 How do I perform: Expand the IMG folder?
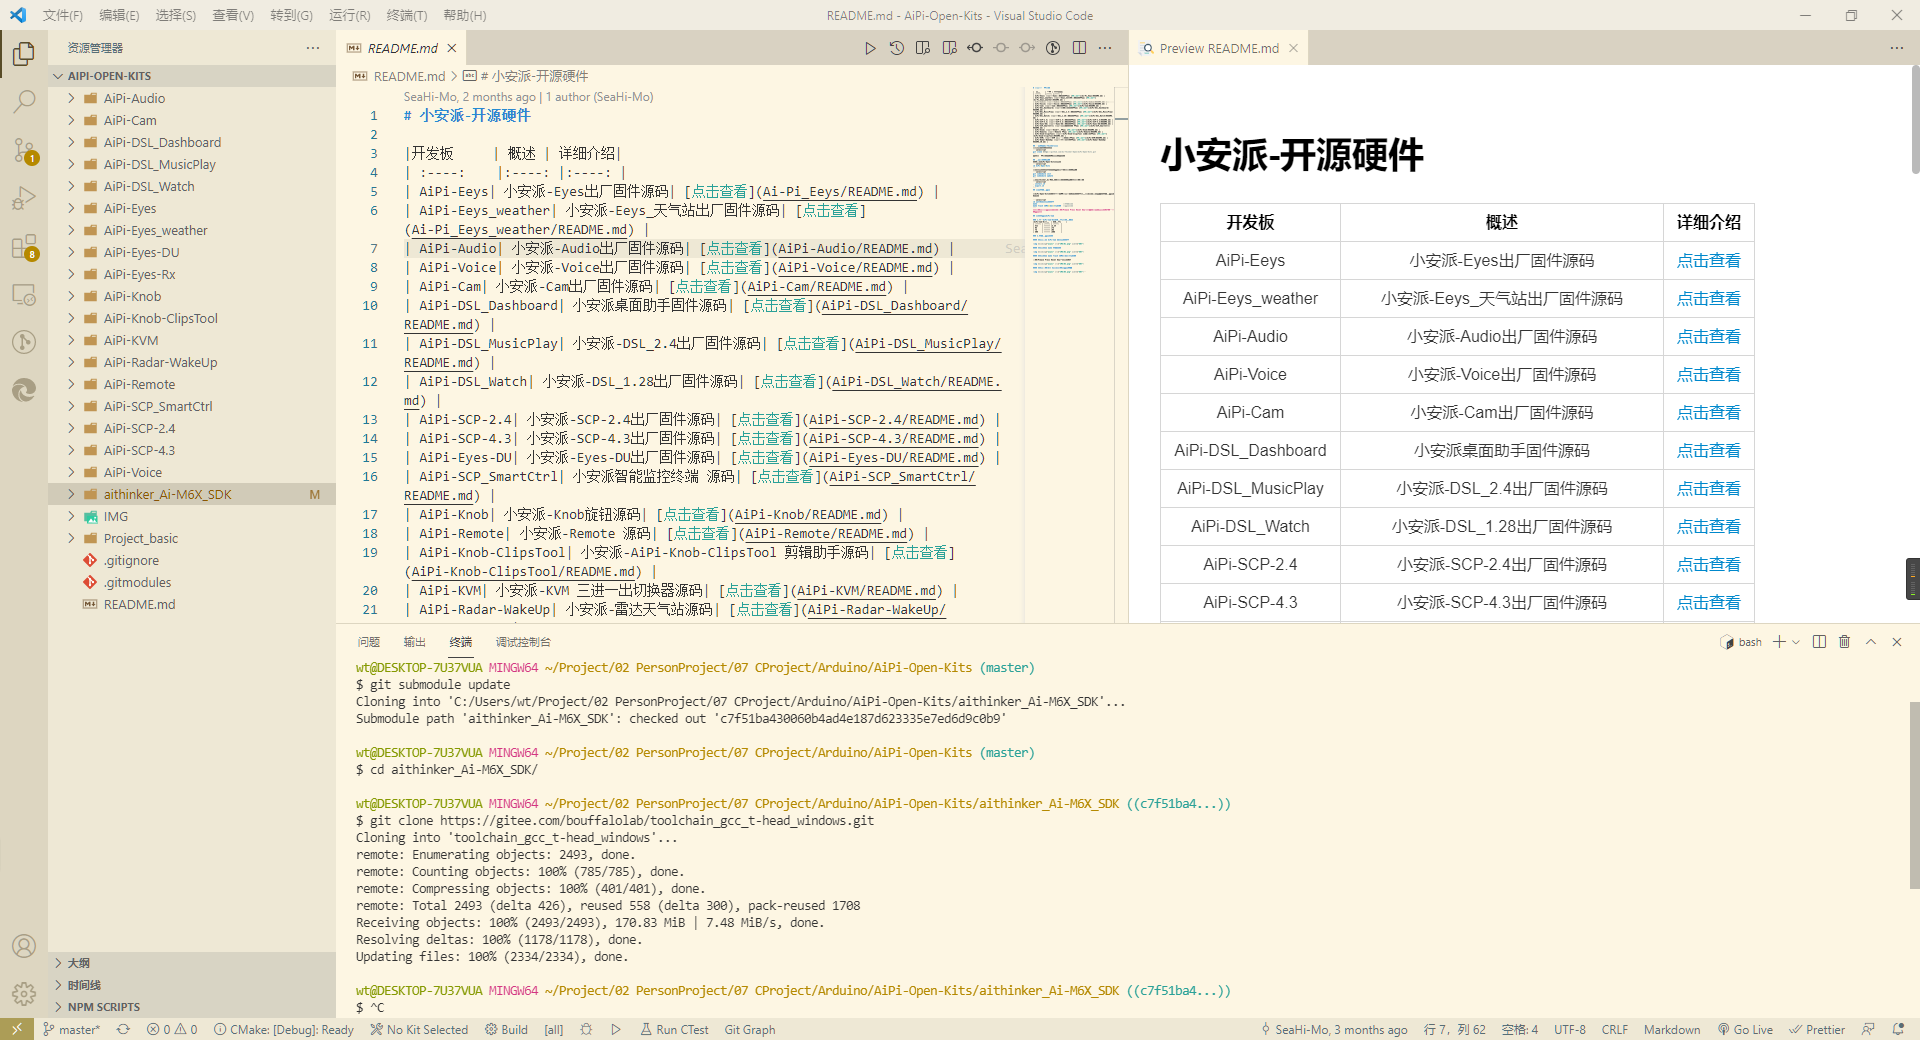[71, 516]
